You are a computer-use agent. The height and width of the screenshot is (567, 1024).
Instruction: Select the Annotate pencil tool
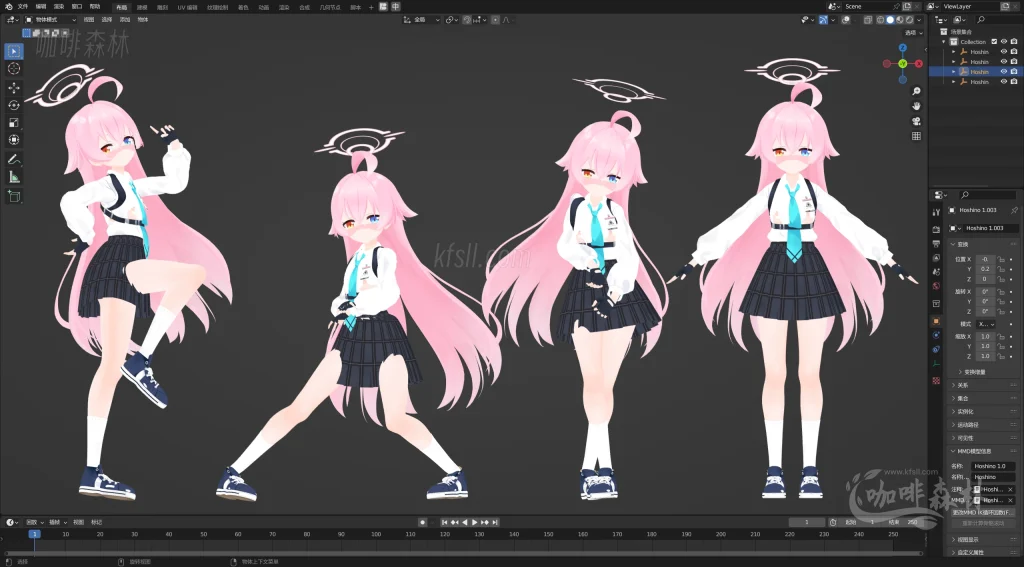click(x=14, y=159)
